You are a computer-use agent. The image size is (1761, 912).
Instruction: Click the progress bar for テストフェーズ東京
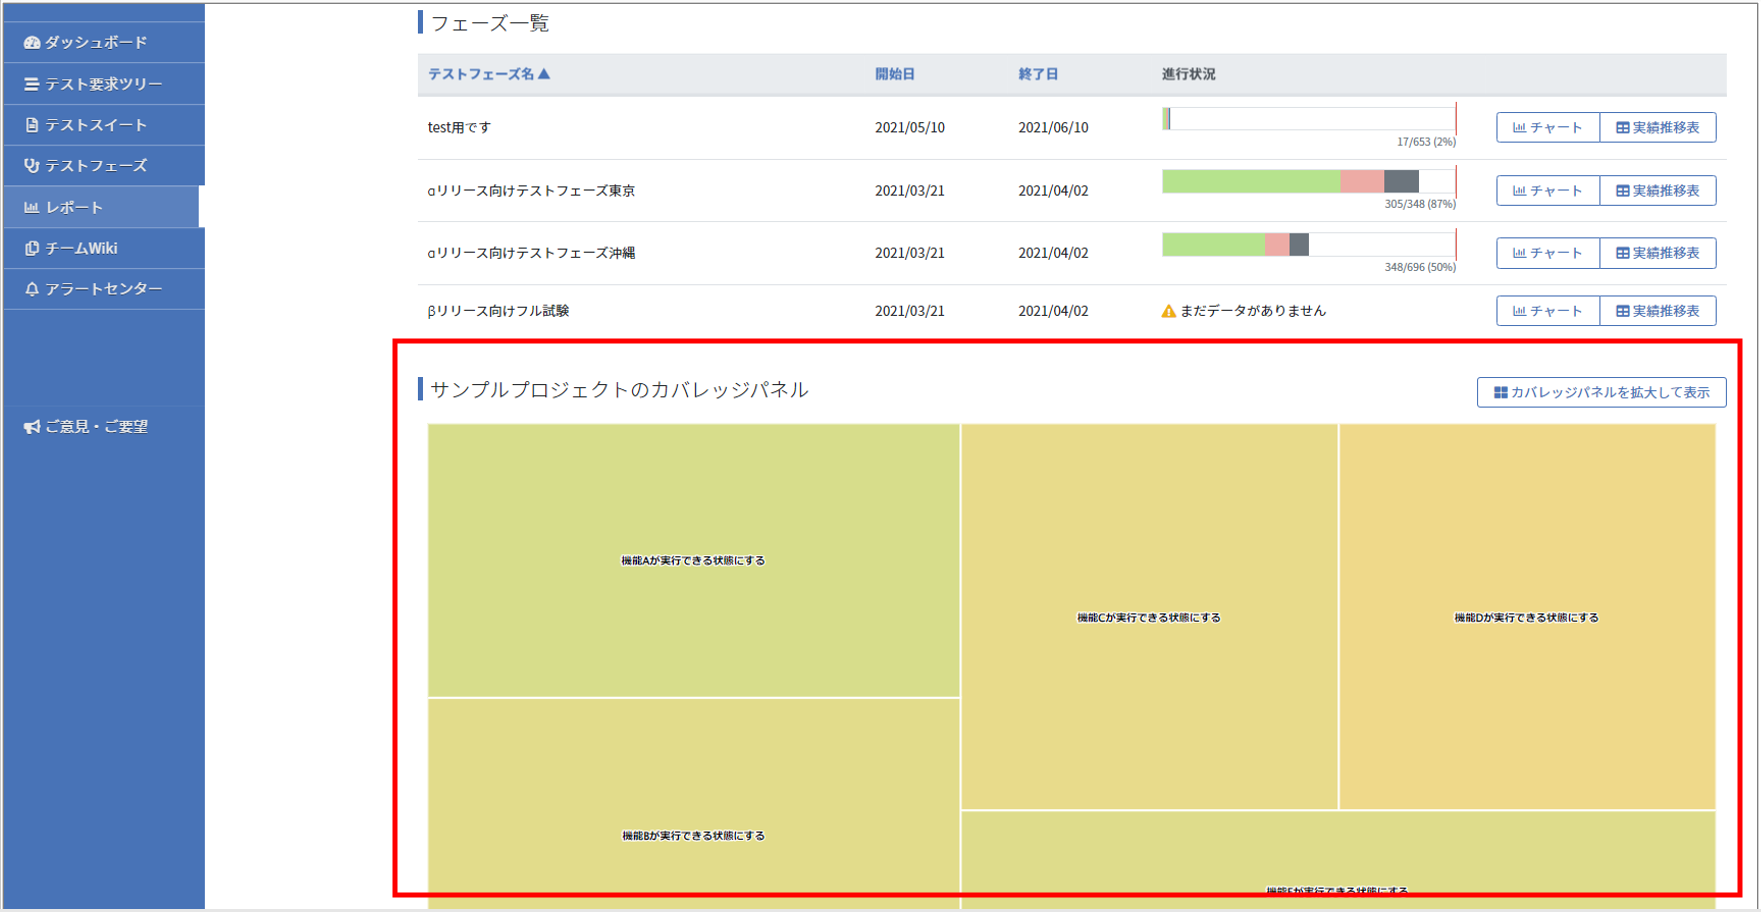(1309, 181)
